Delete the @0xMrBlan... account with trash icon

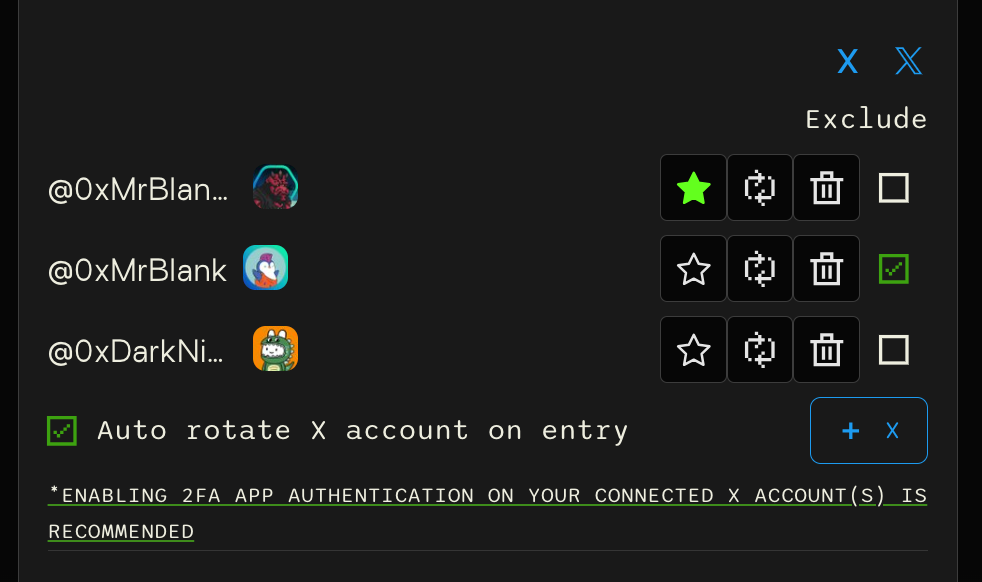point(826,188)
